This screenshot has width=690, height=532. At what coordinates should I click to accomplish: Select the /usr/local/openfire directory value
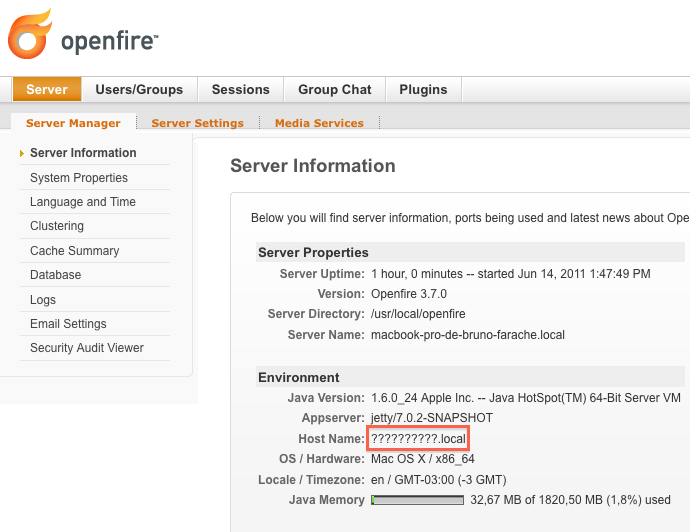pyautogui.click(x=418, y=314)
